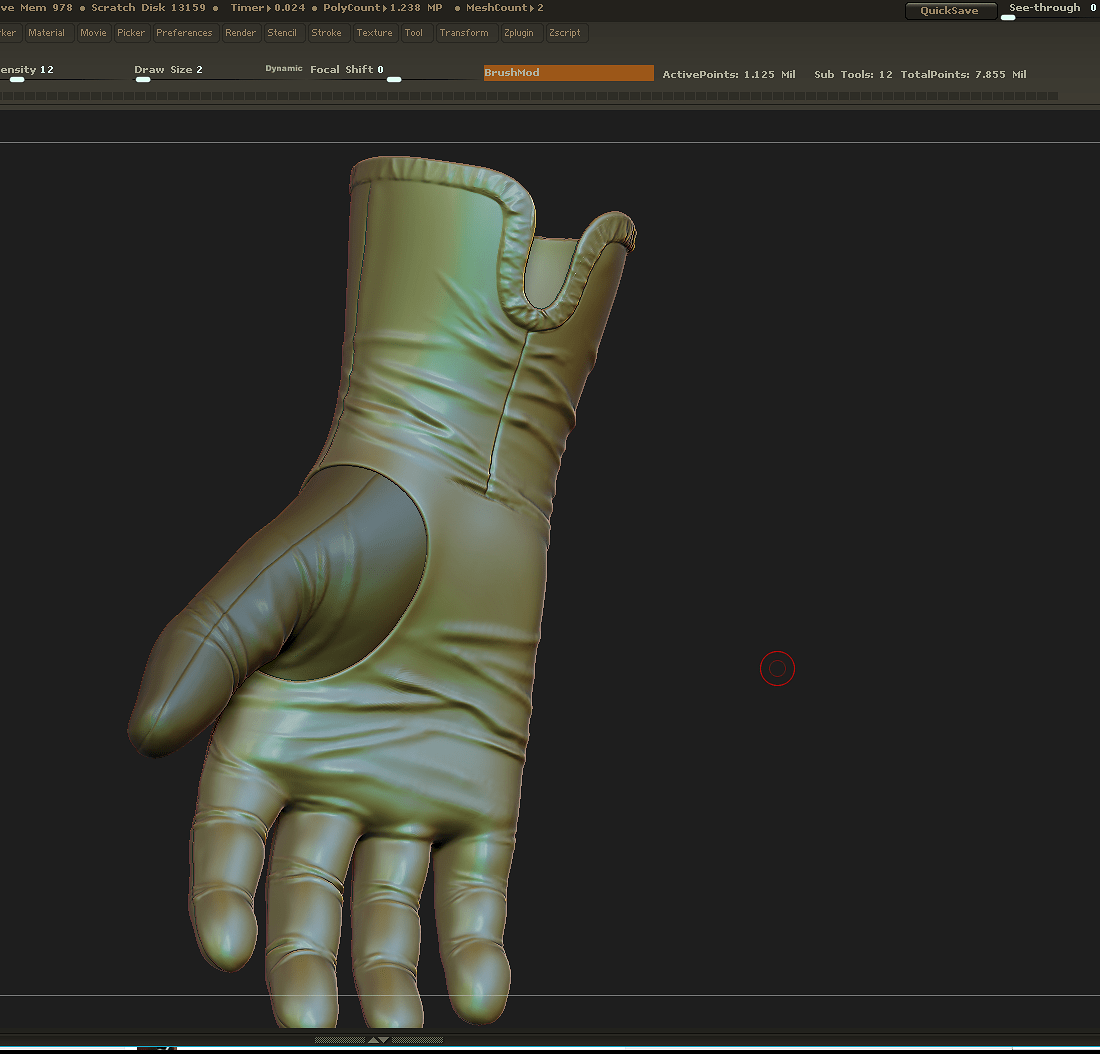
Task: Click the PolyCount 1.238 MP readout
Action: pyautogui.click(x=383, y=8)
